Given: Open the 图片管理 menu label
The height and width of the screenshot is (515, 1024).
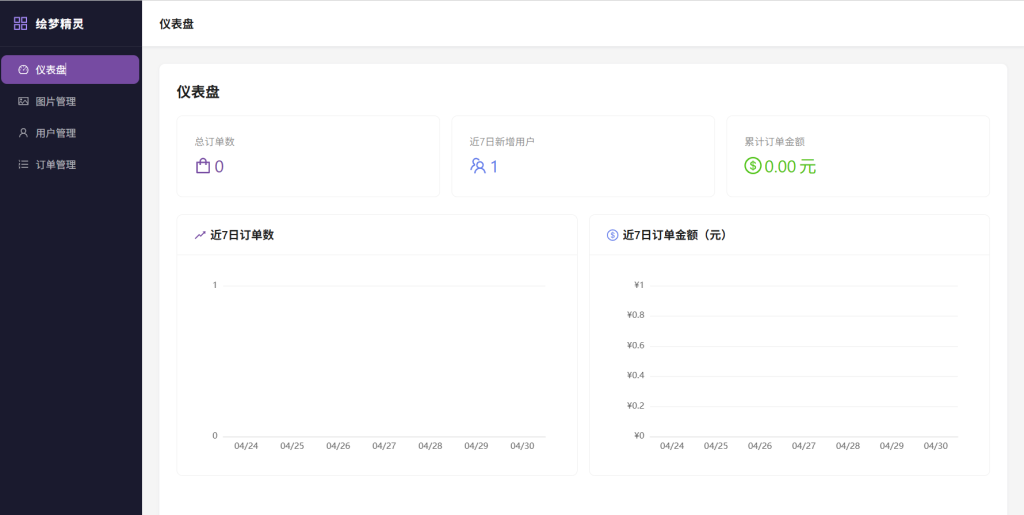Looking at the screenshot, I should 56,101.
